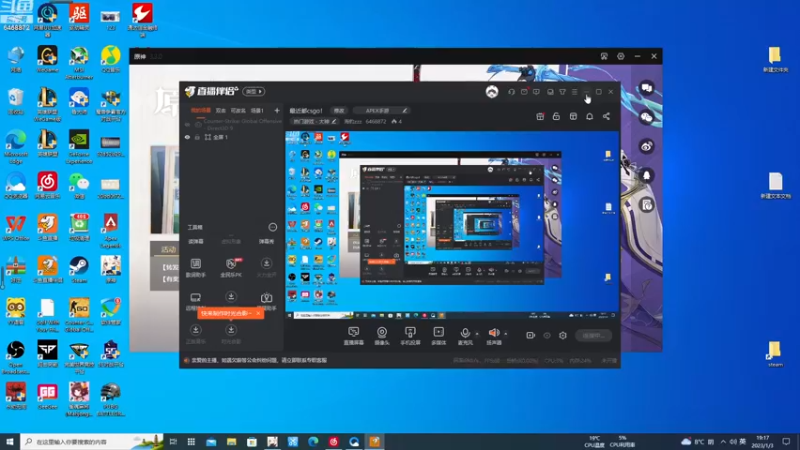Click the lock icon above preview
This screenshot has height=450, width=800.
[556, 117]
